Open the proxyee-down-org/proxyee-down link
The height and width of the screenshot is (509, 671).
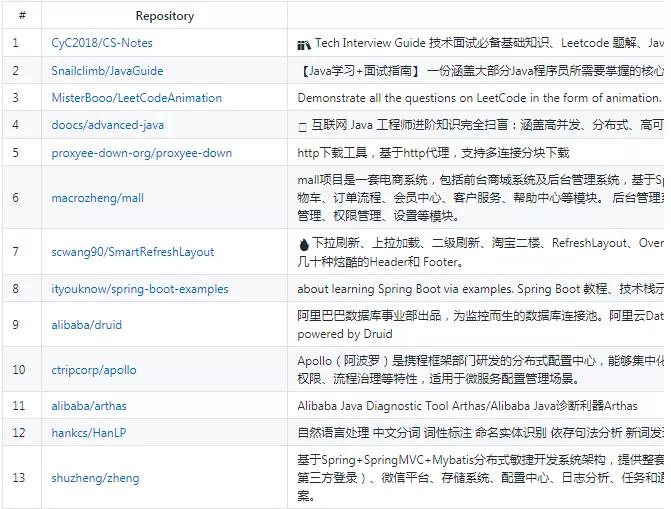coord(142,153)
